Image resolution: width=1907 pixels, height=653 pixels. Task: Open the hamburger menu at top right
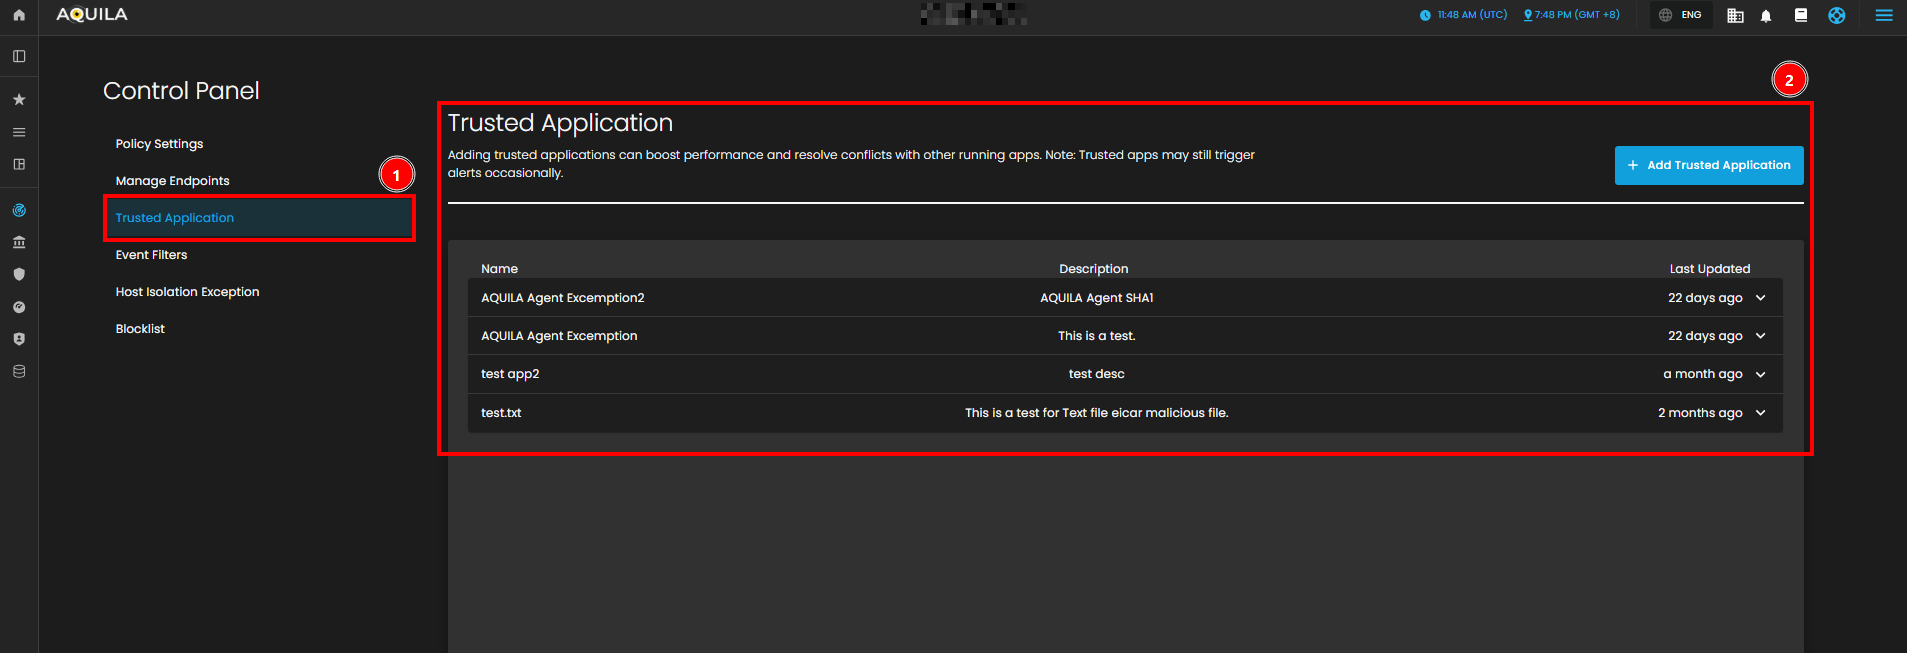point(1884,15)
